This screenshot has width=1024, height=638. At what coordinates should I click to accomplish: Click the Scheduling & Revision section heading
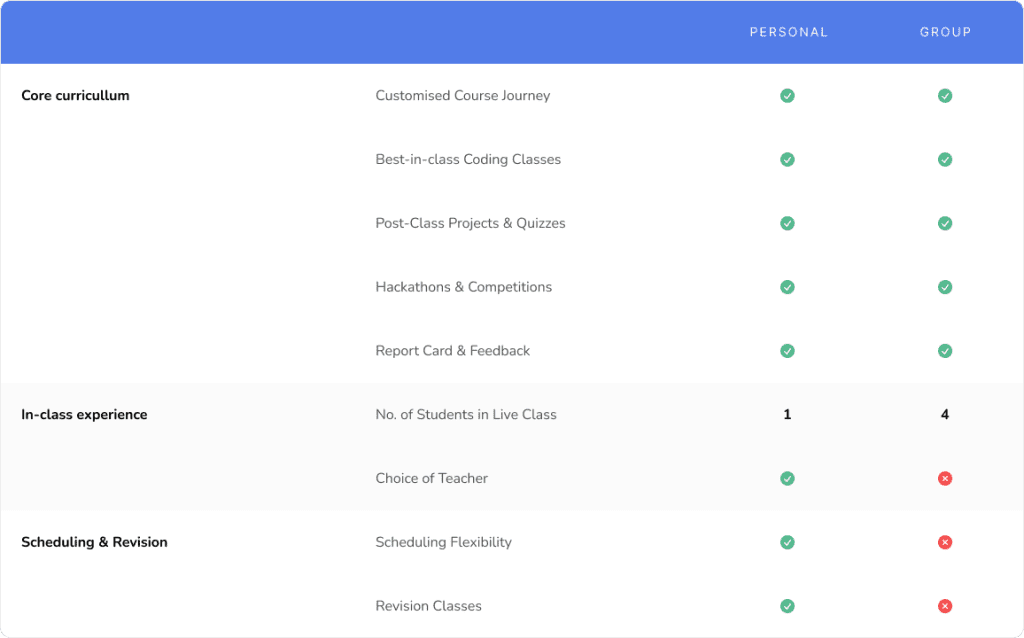click(x=94, y=542)
